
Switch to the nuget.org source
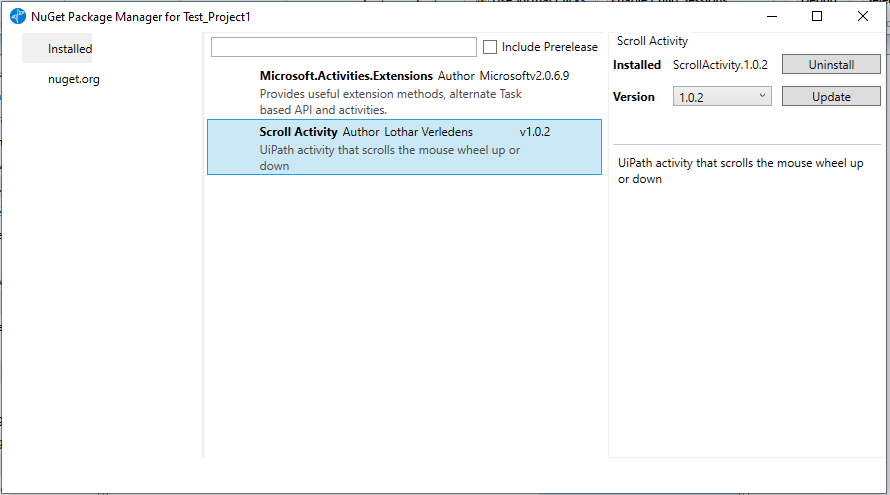point(74,79)
